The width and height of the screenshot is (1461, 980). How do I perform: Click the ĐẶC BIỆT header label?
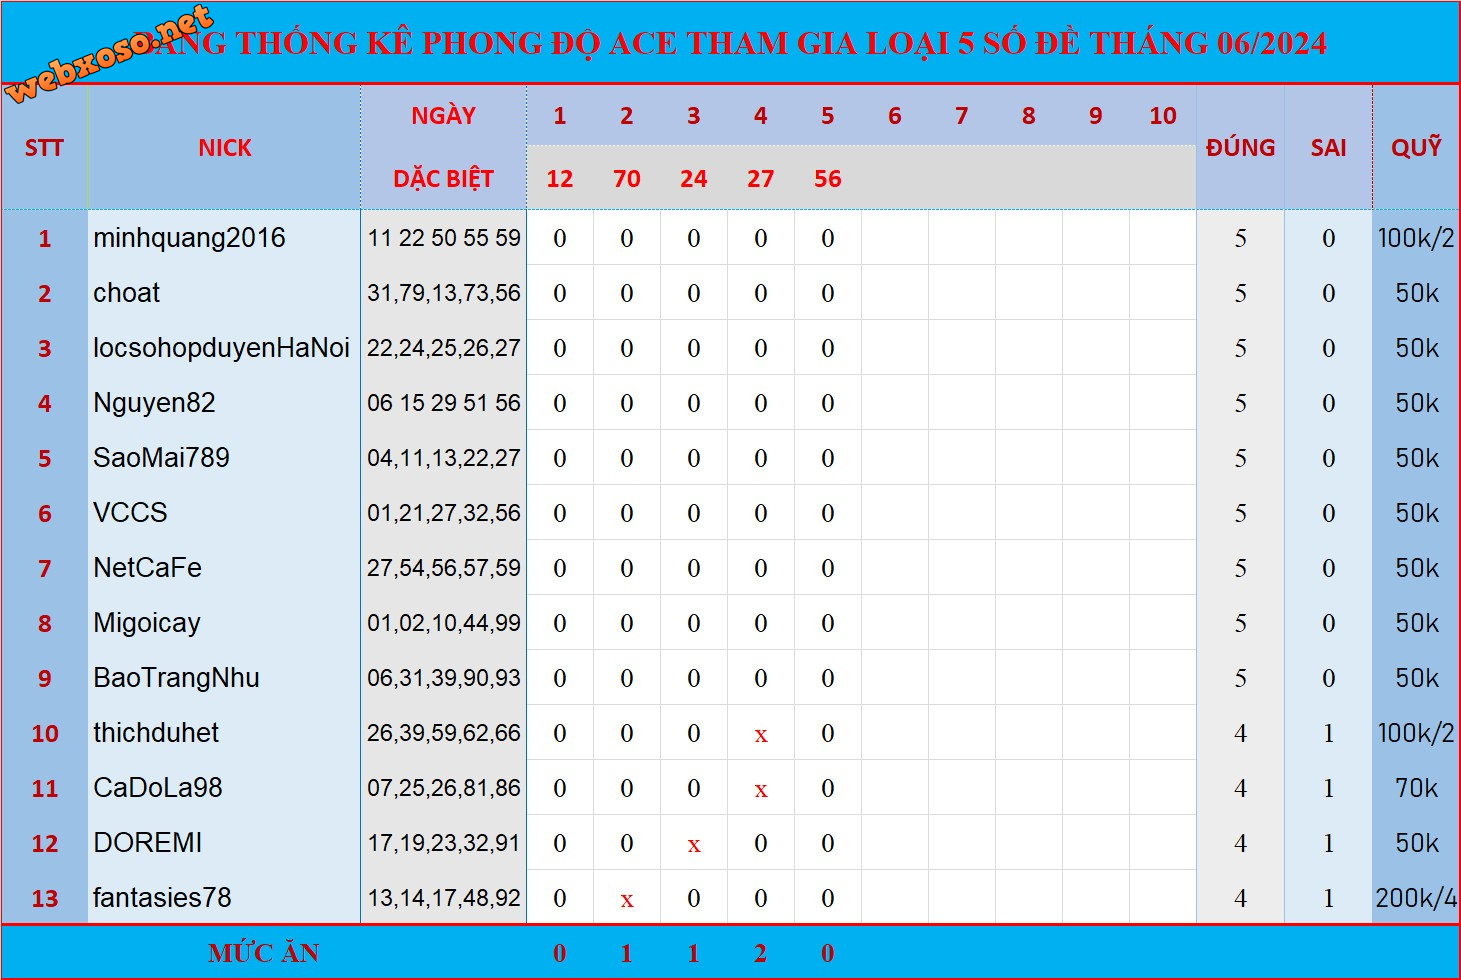443,178
